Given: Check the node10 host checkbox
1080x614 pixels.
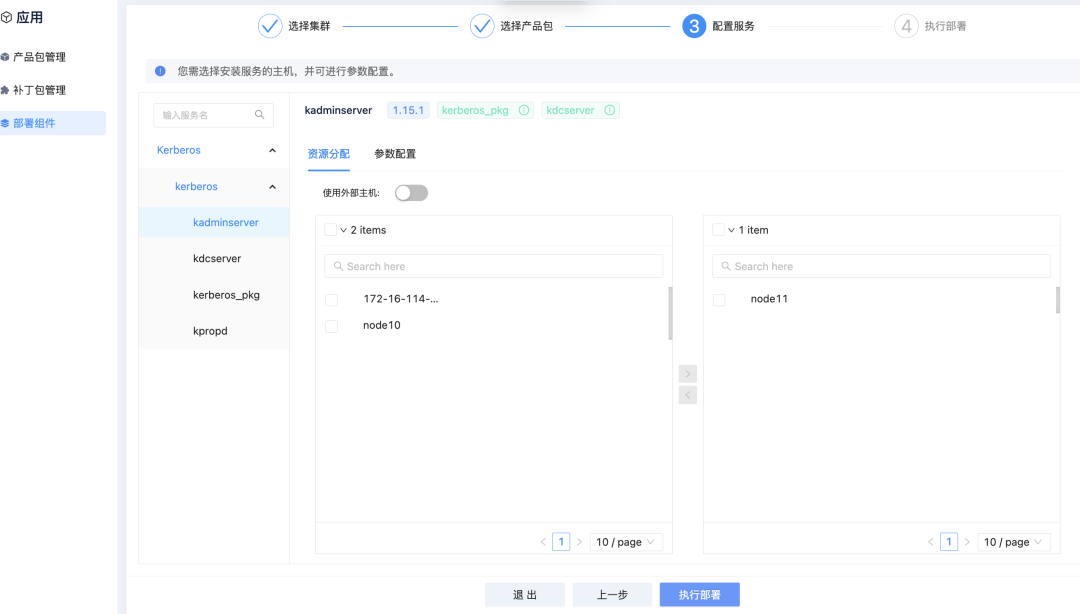Looking at the screenshot, I should pyautogui.click(x=331, y=325).
